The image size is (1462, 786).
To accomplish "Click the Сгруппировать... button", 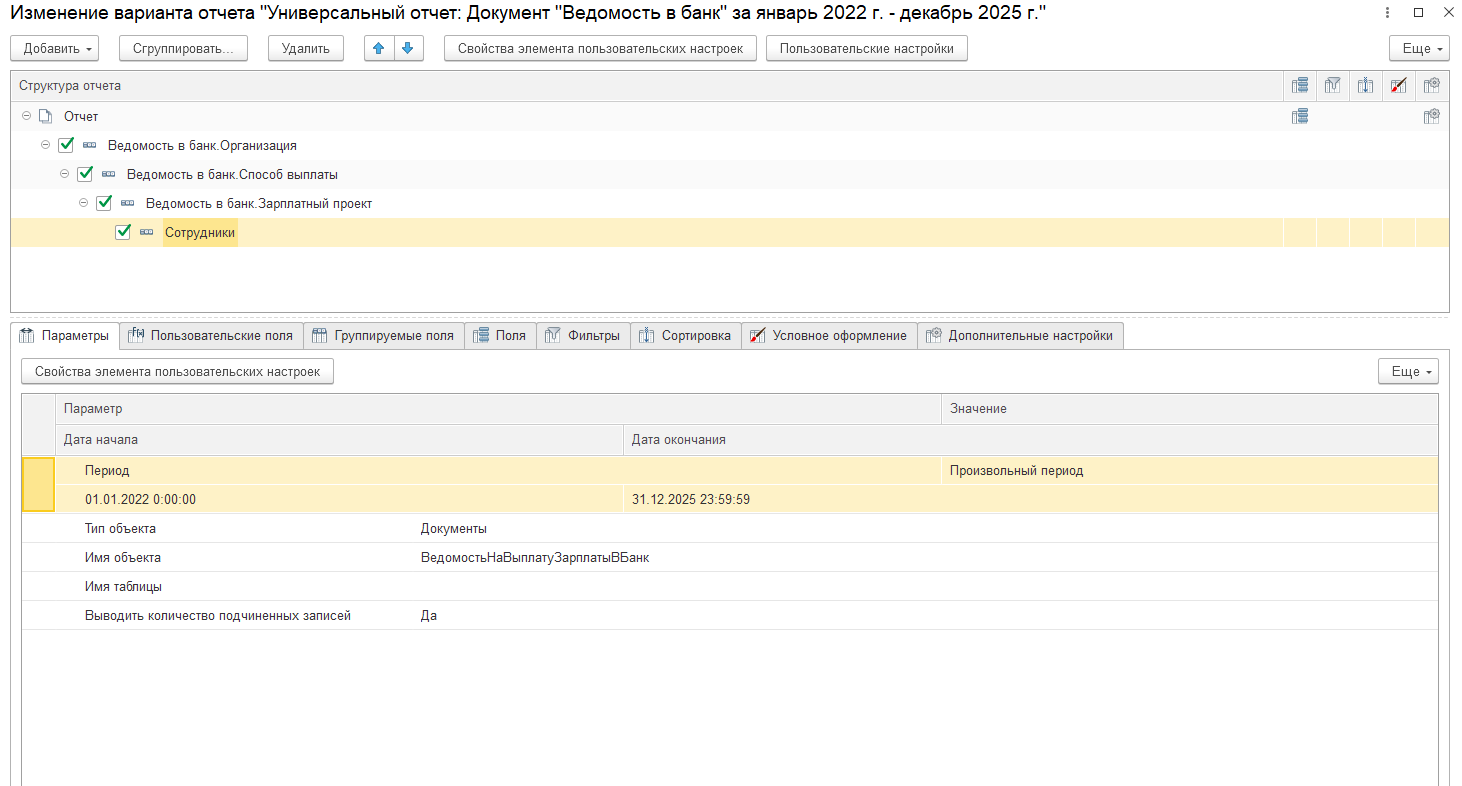I will point(182,48).
